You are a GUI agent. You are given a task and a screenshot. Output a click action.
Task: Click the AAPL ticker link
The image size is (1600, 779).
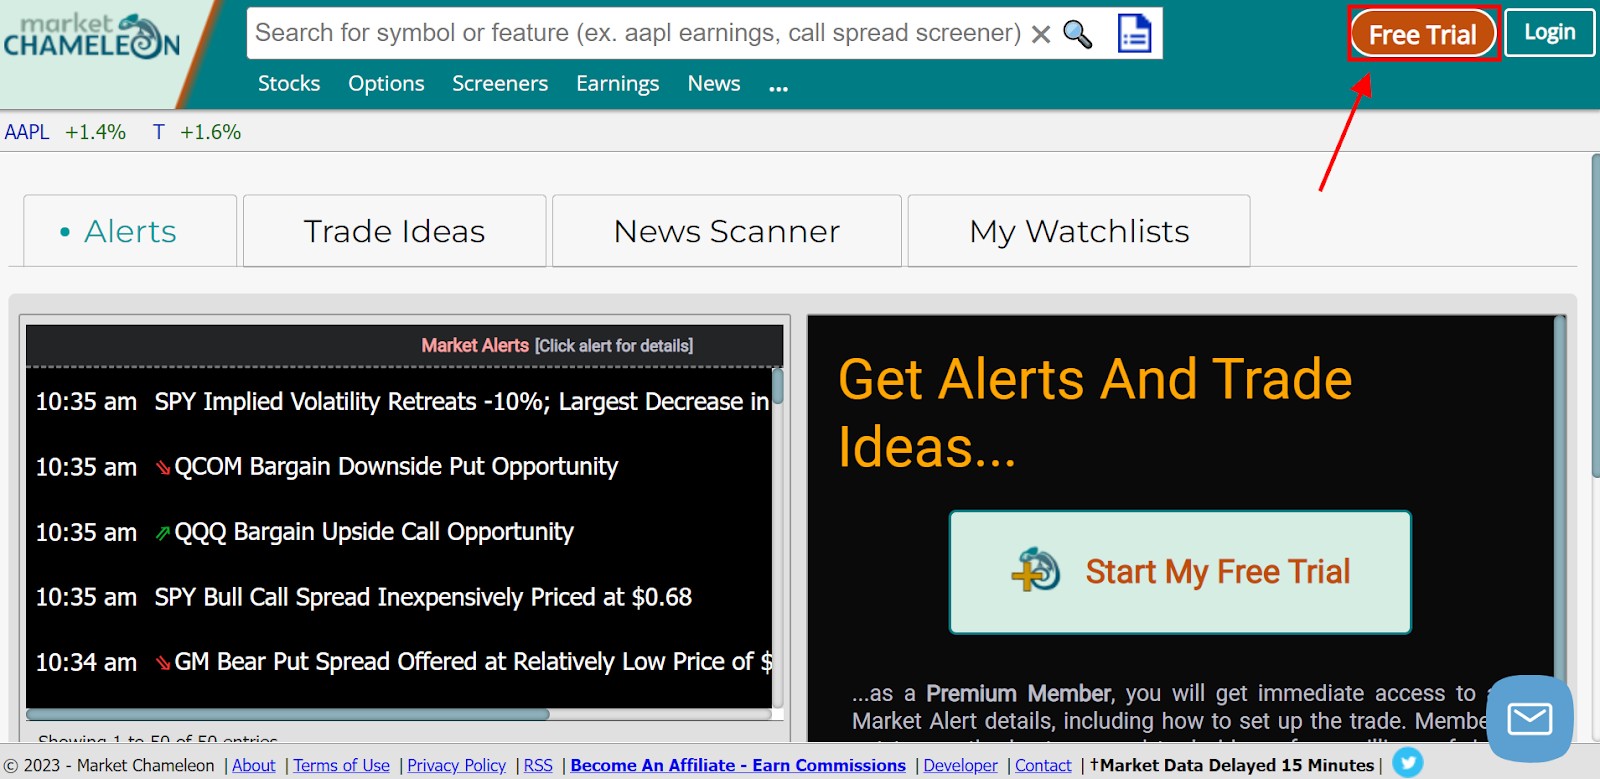[x=27, y=132]
